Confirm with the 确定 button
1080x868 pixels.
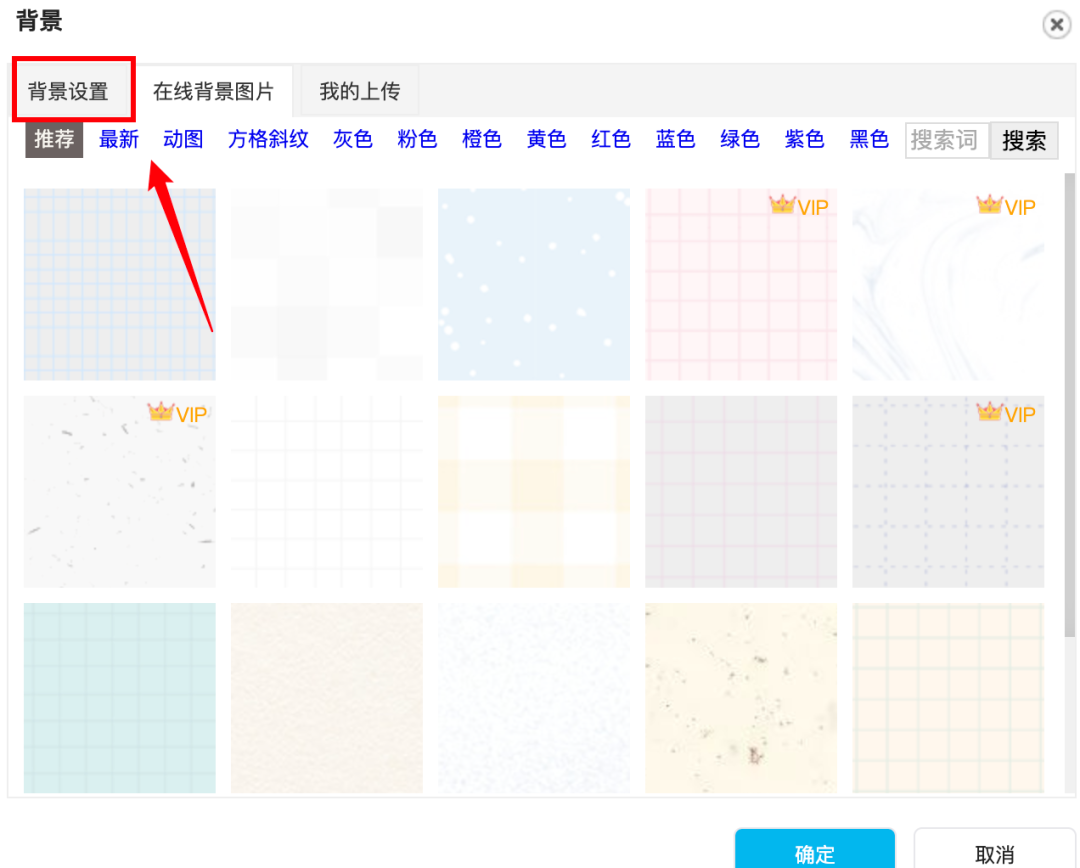[815, 853]
